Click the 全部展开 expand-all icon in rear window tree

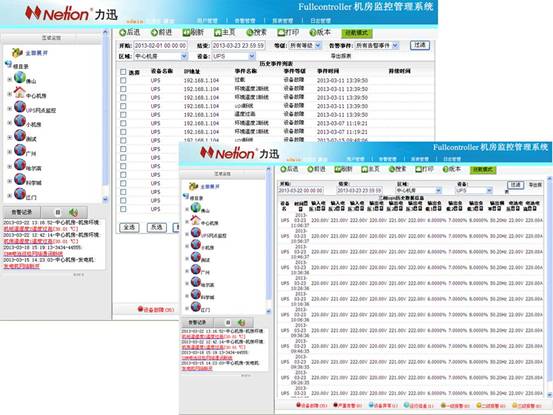tap(17, 53)
